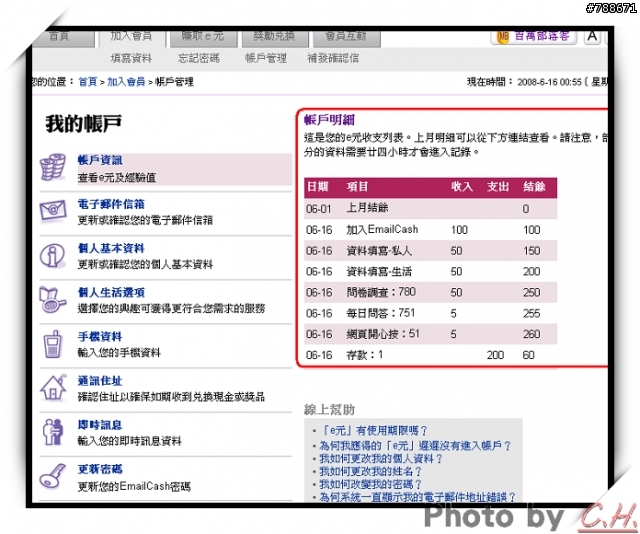Viewport: 640px width, 534px height.
Task: Click the 存款:1 row entry
Action: [365, 355]
